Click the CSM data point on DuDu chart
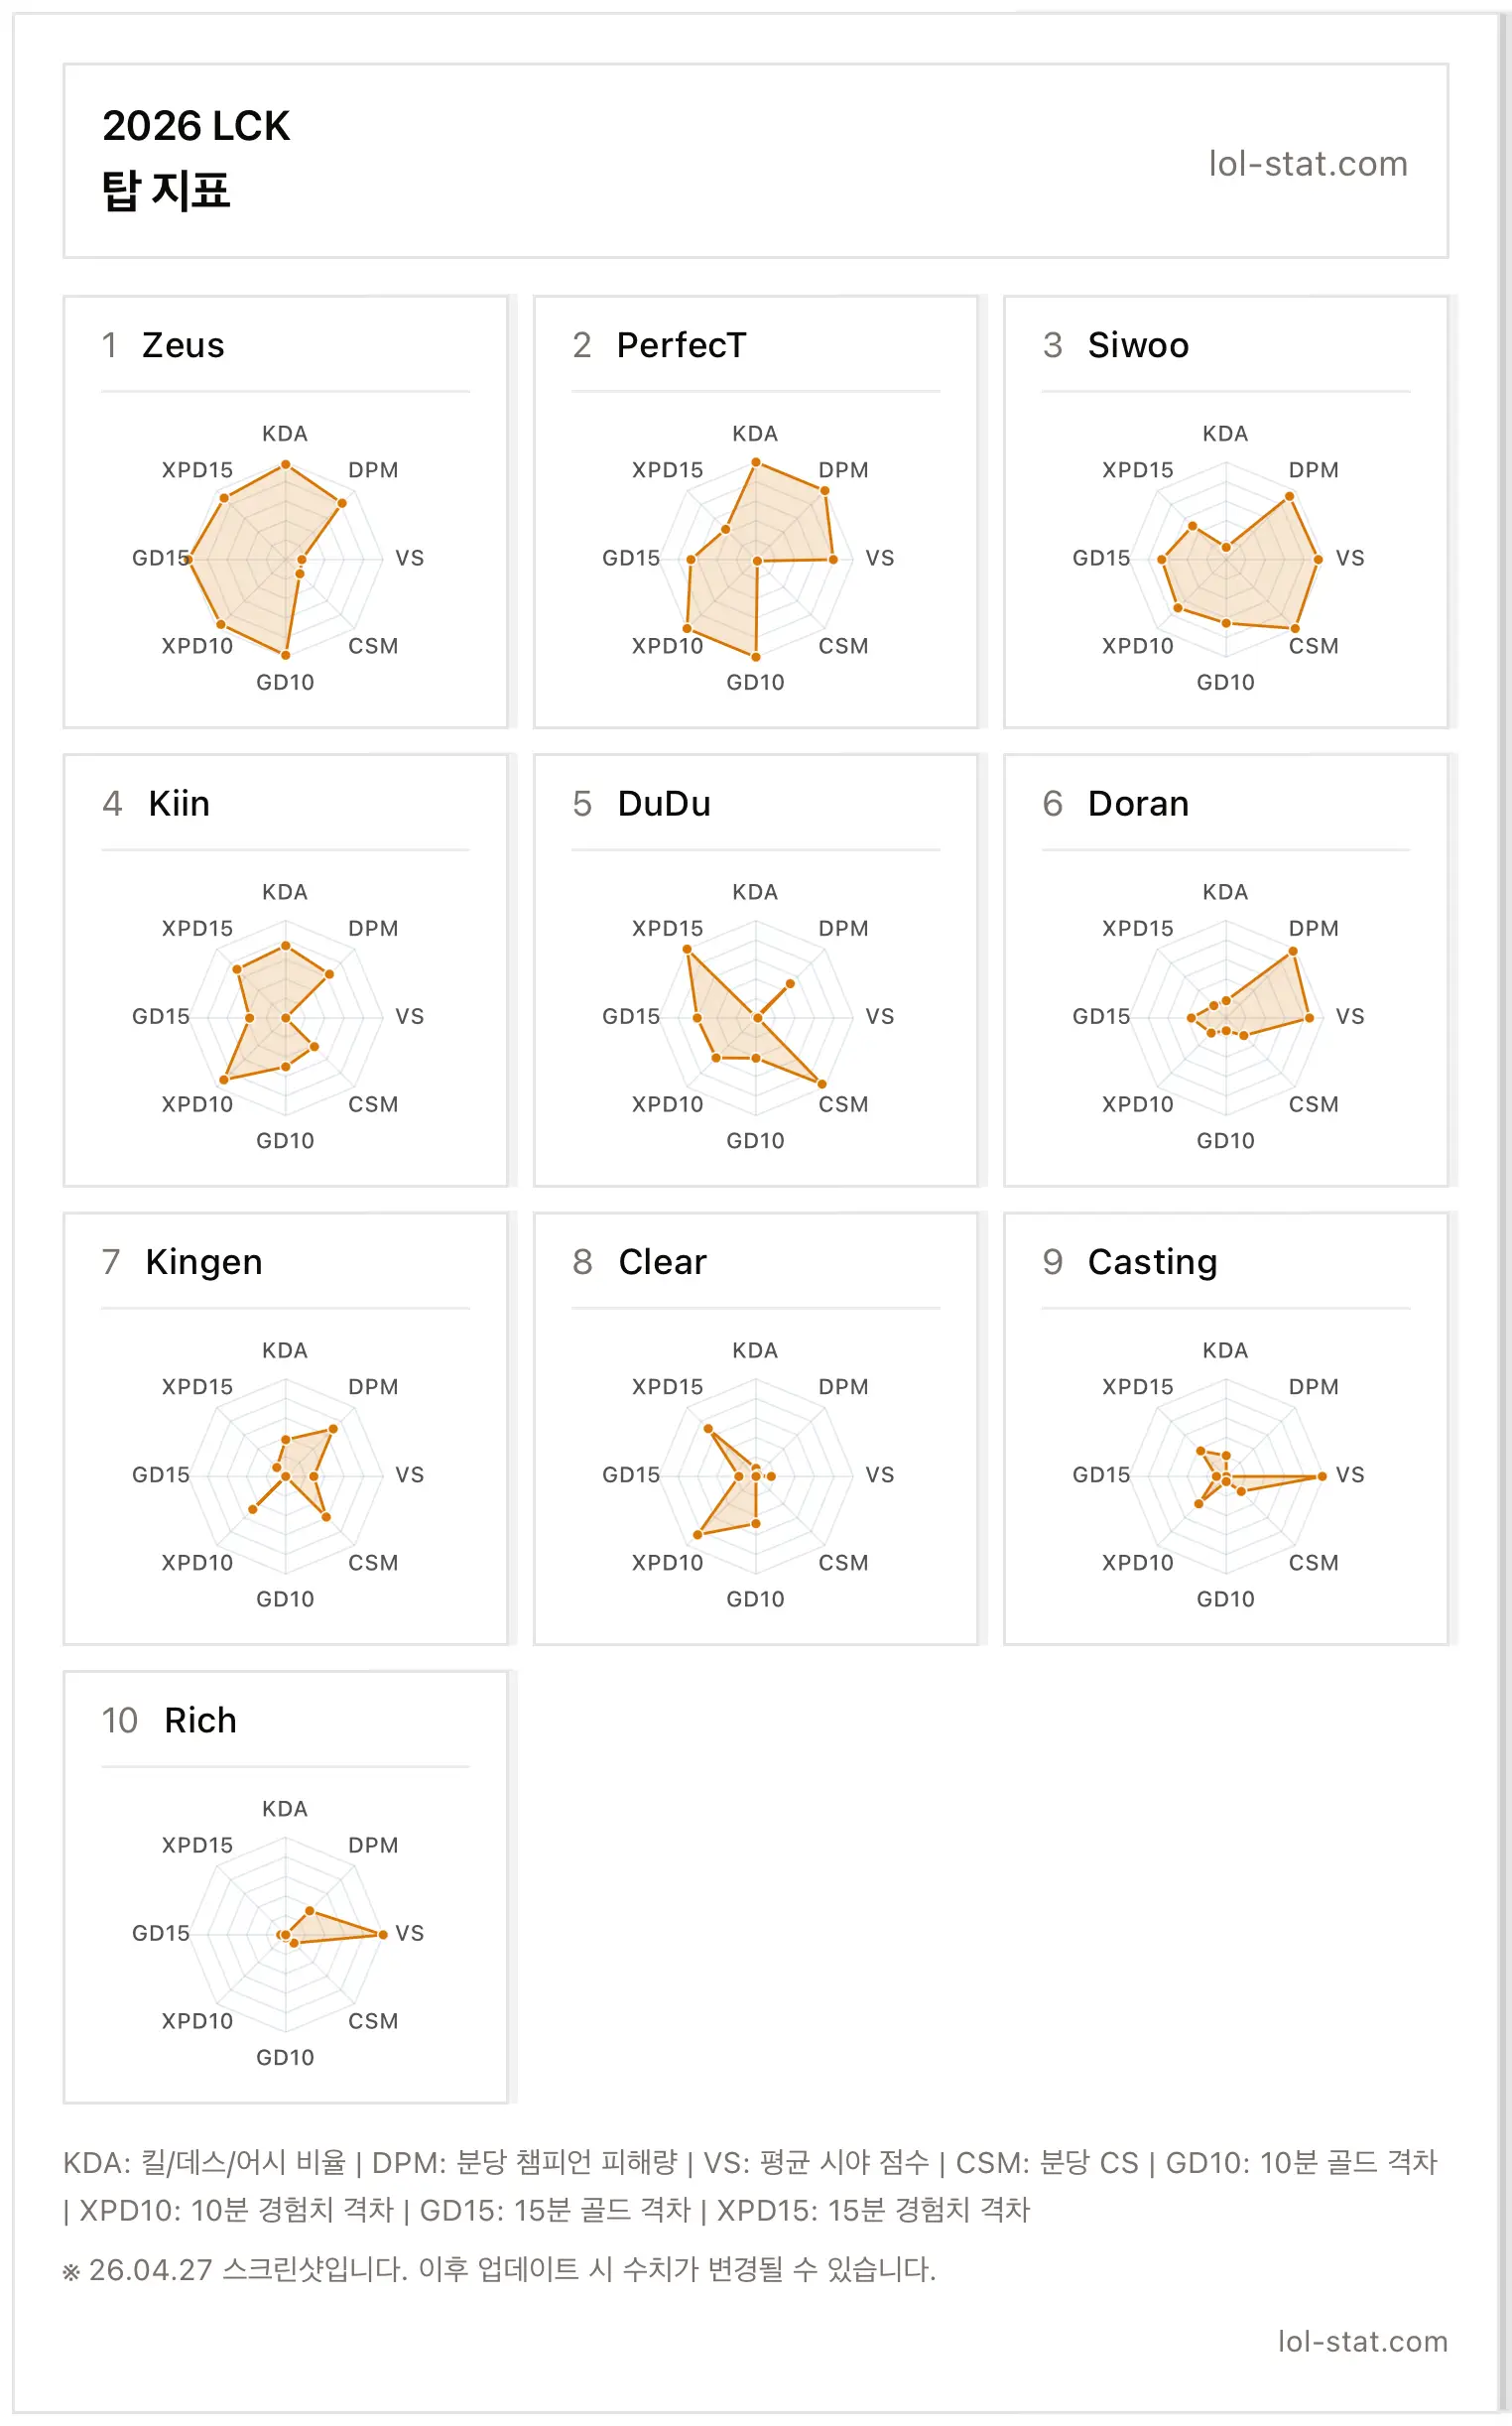Image resolution: width=1512 pixels, height=2426 pixels. click(x=822, y=1083)
